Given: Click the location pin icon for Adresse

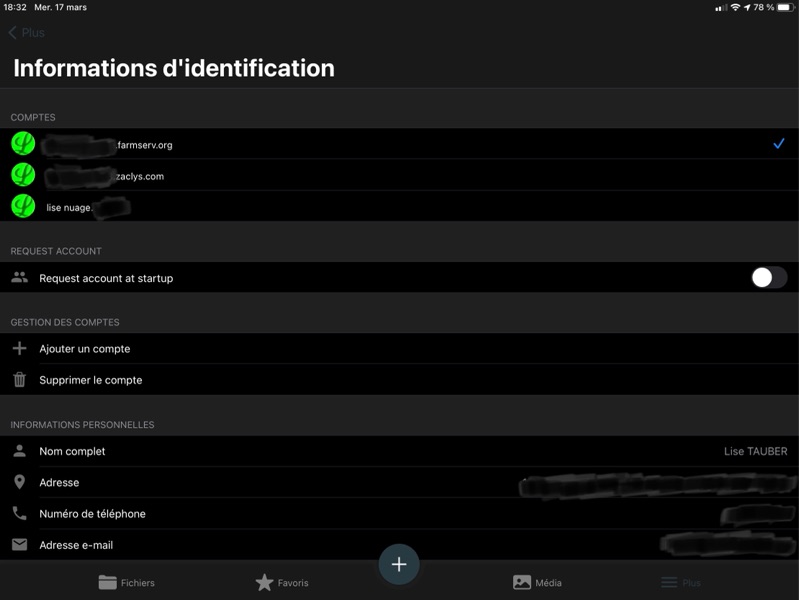Looking at the screenshot, I should click(19, 483).
